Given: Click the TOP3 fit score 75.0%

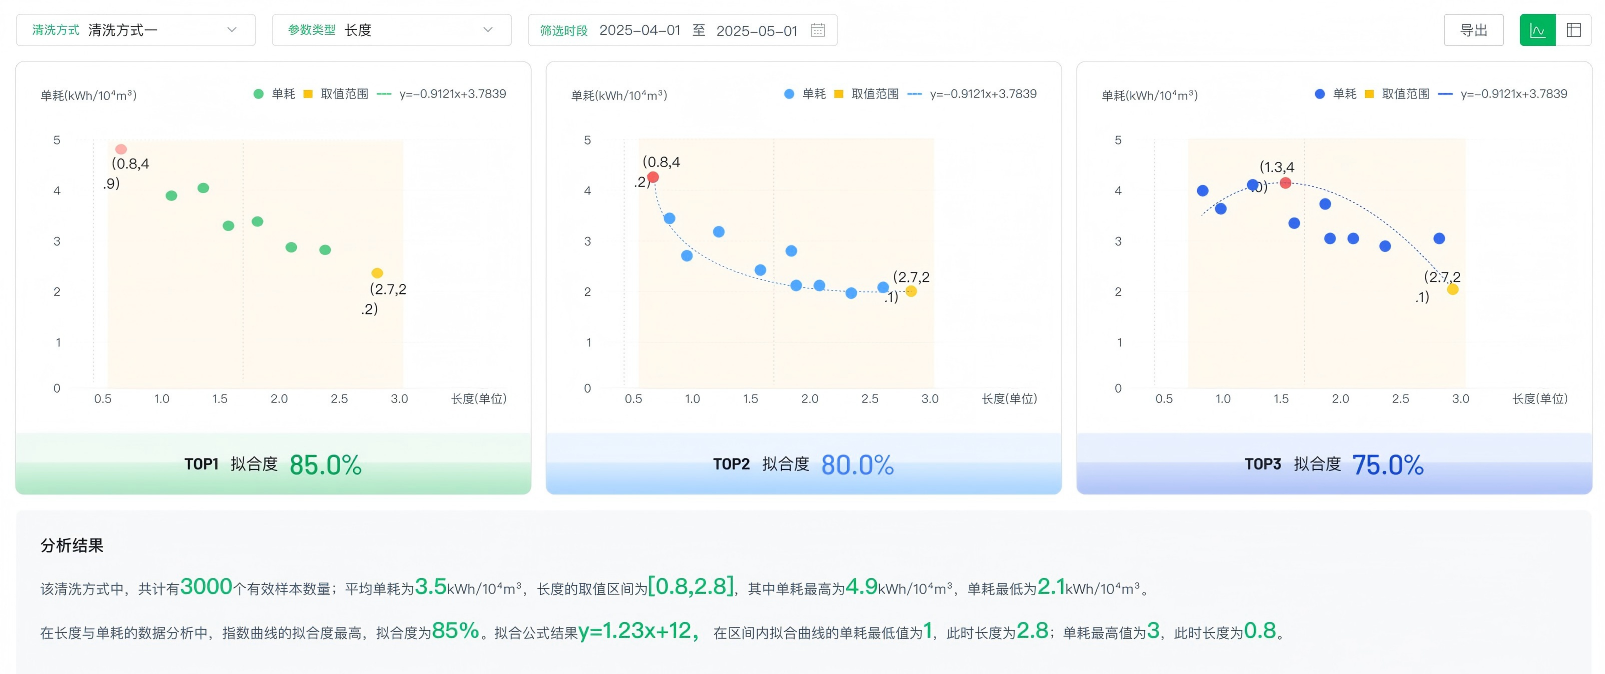Looking at the screenshot, I should (x=1387, y=465).
